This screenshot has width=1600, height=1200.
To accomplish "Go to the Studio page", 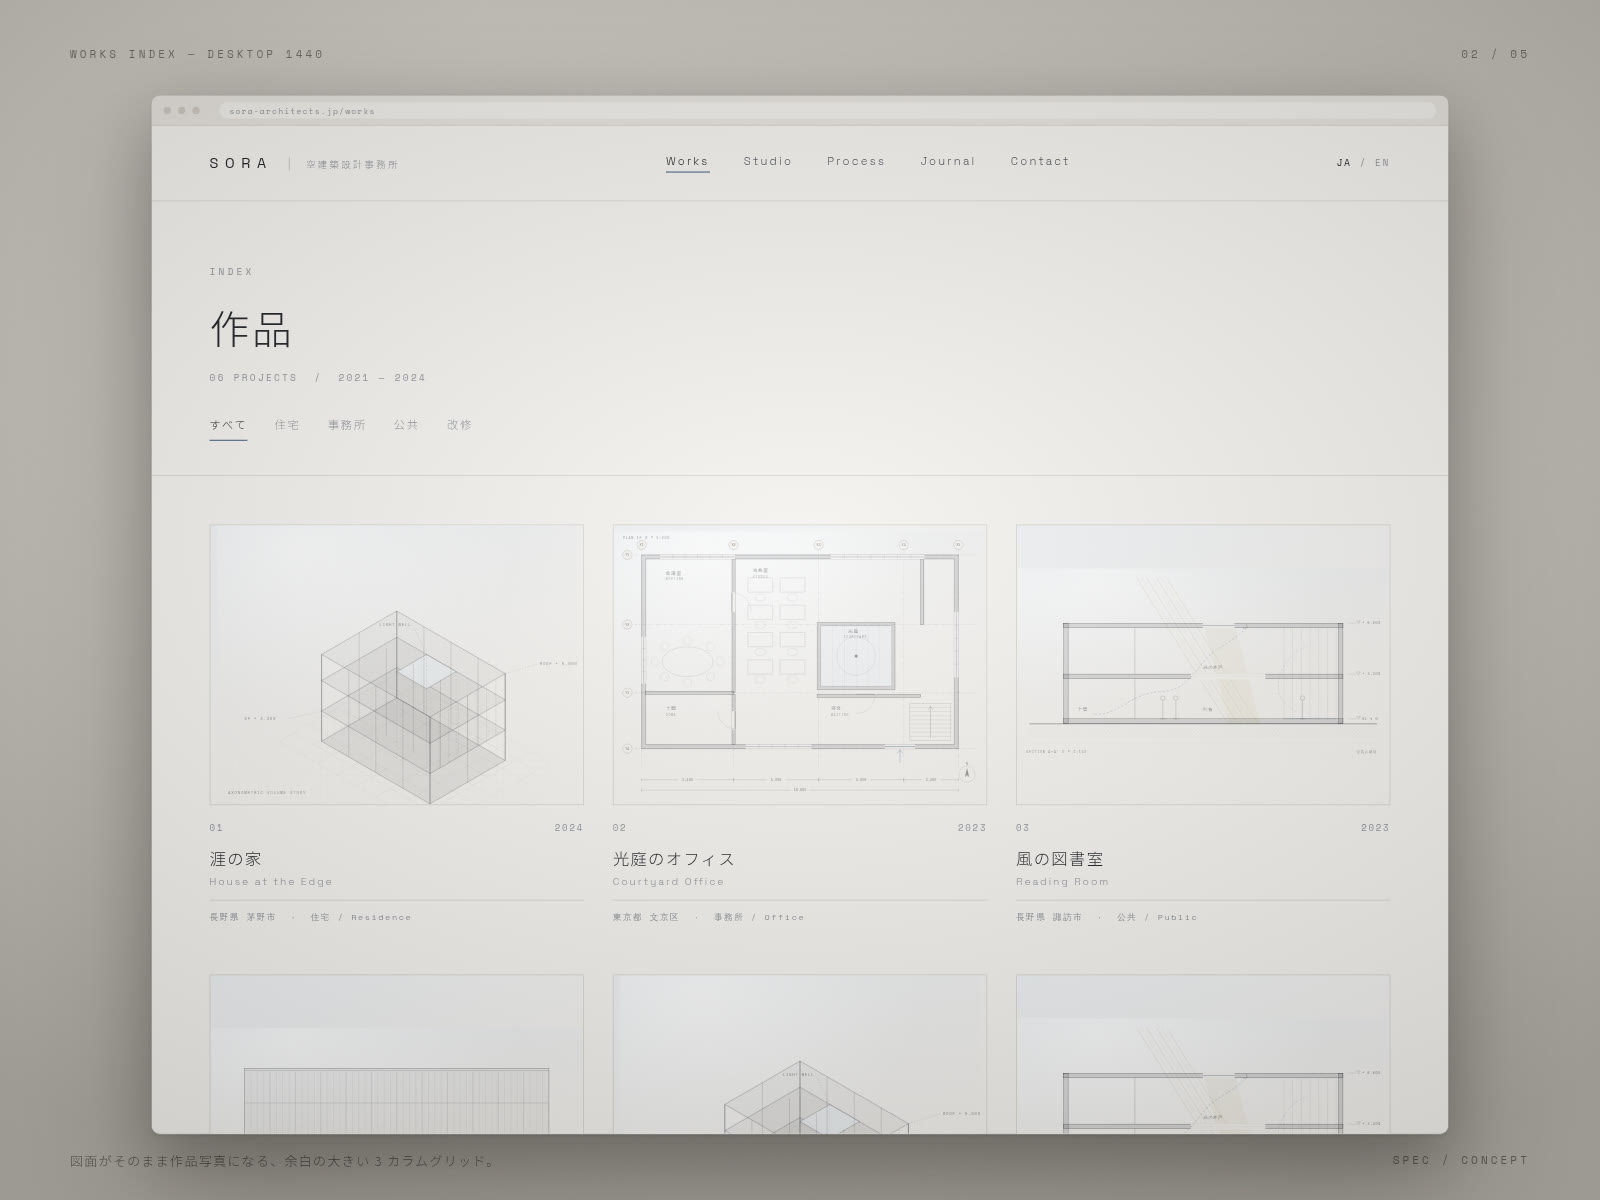I will click(x=768, y=161).
